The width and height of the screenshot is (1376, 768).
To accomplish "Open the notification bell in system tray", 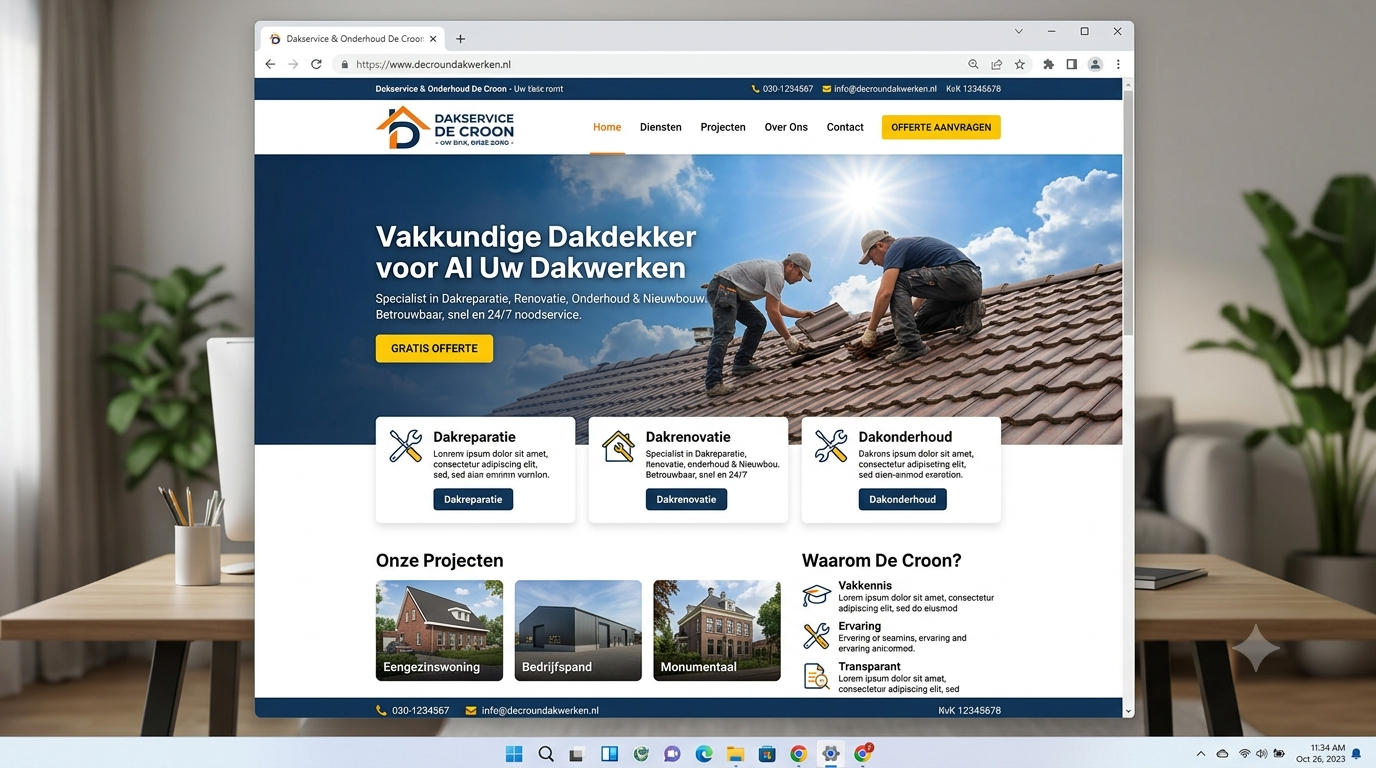I will (1357, 753).
